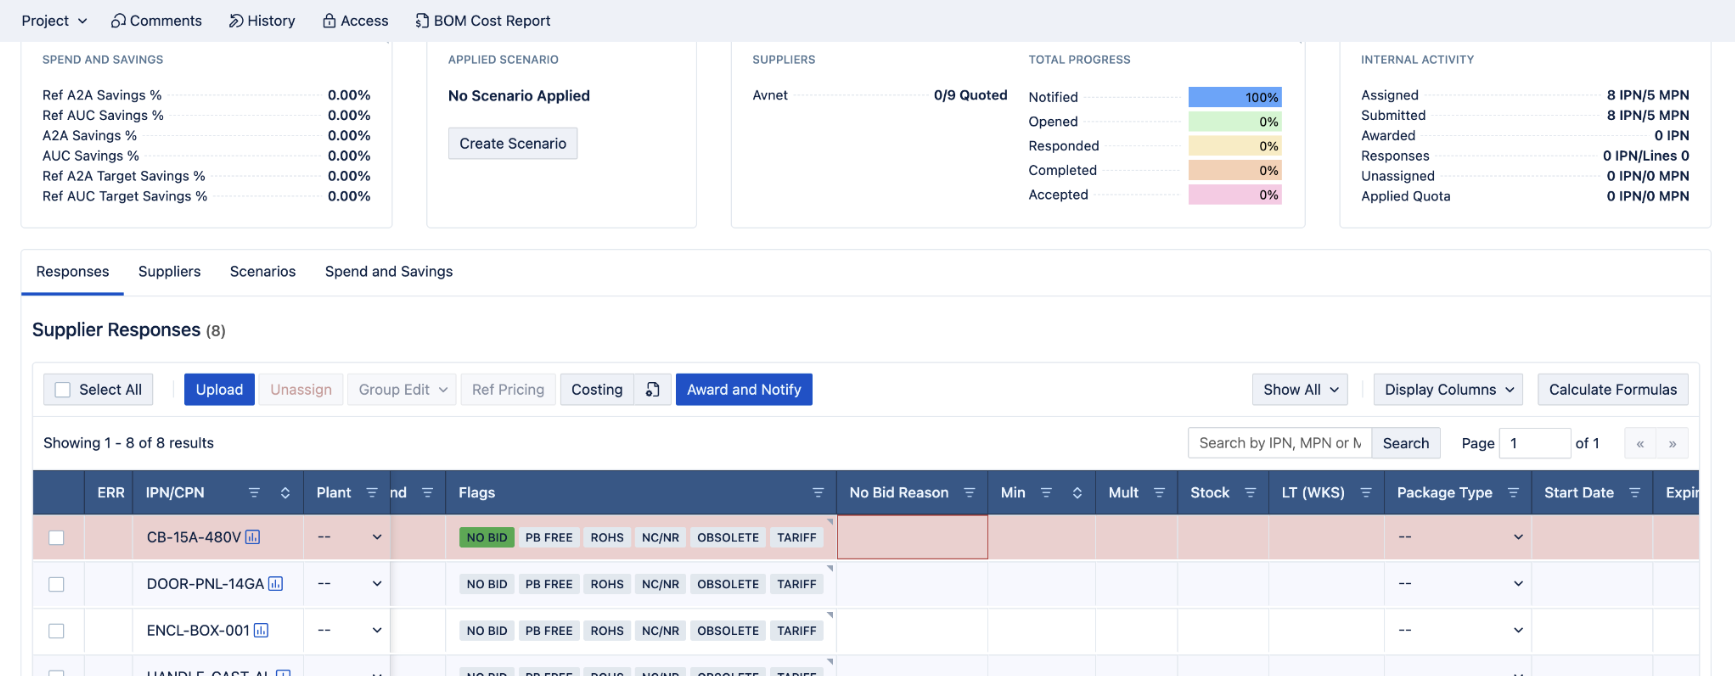Click chart icon beside DOOR-PNL-14GA
The width and height of the screenshot is (1736, 688).
click(x=276, y=584)
